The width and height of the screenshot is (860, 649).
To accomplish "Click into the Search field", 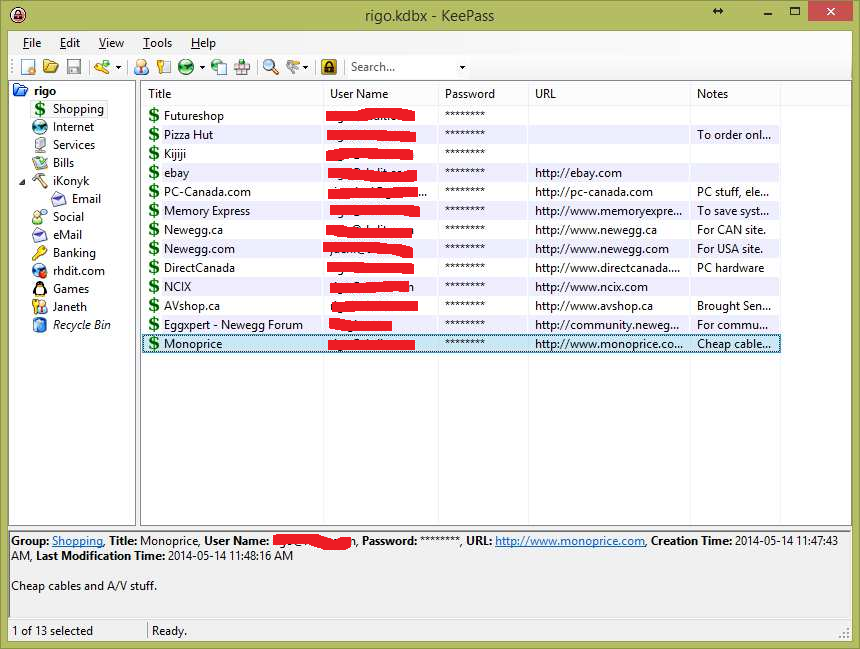I will click(x=402, y=67).
